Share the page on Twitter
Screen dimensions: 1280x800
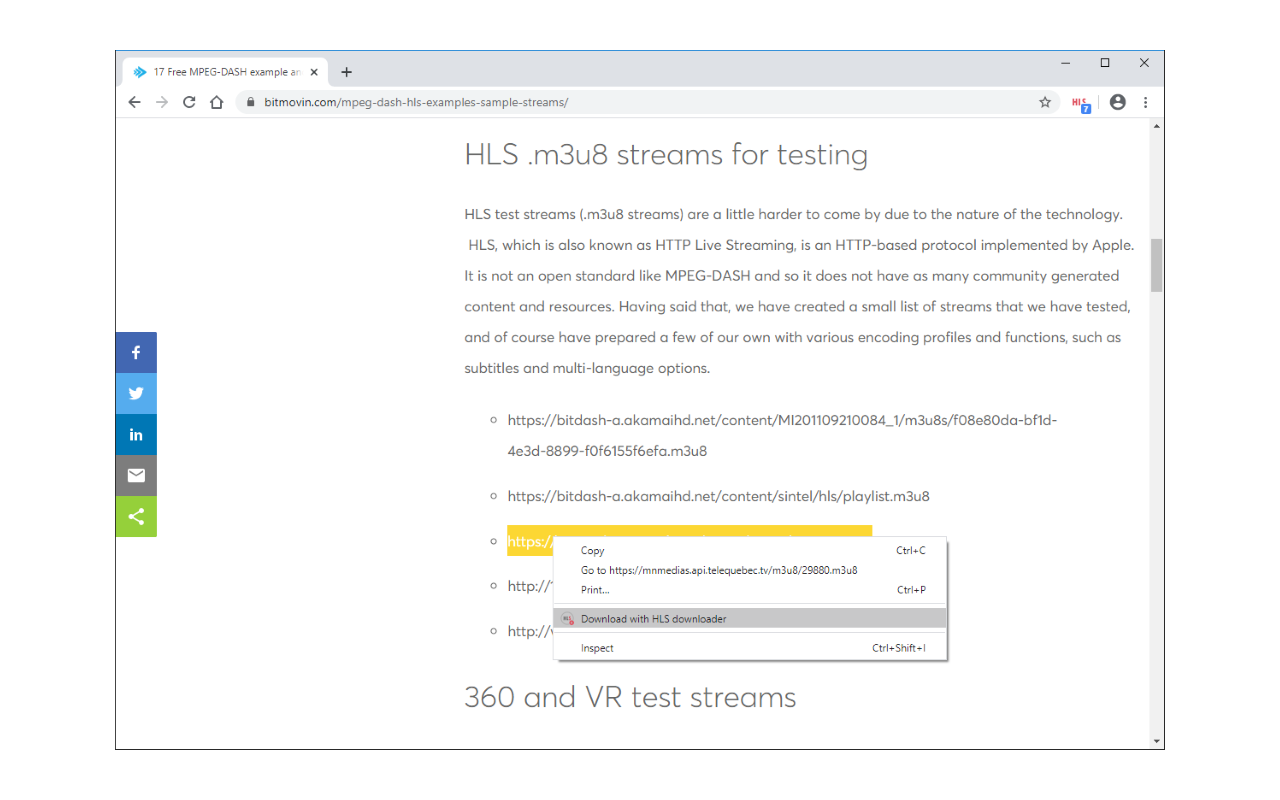tap(136, 393)
